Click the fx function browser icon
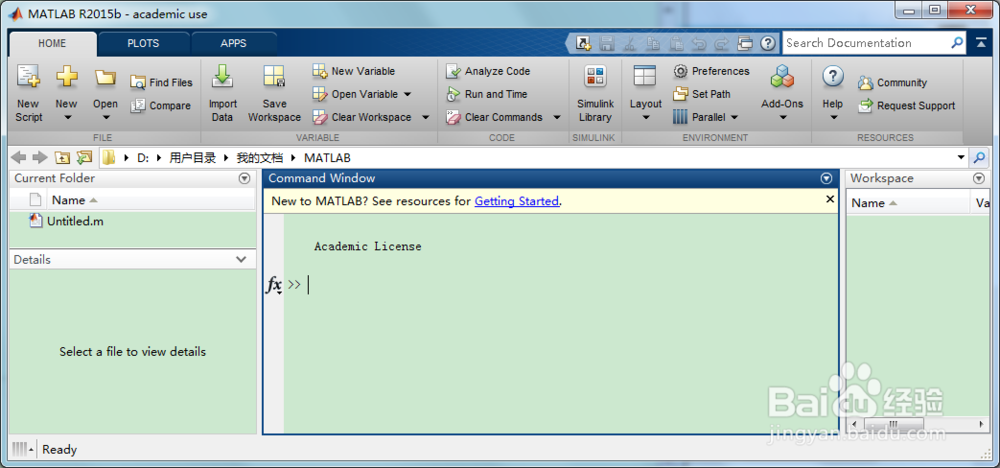The image size is (1000, 468). point(274,285)
